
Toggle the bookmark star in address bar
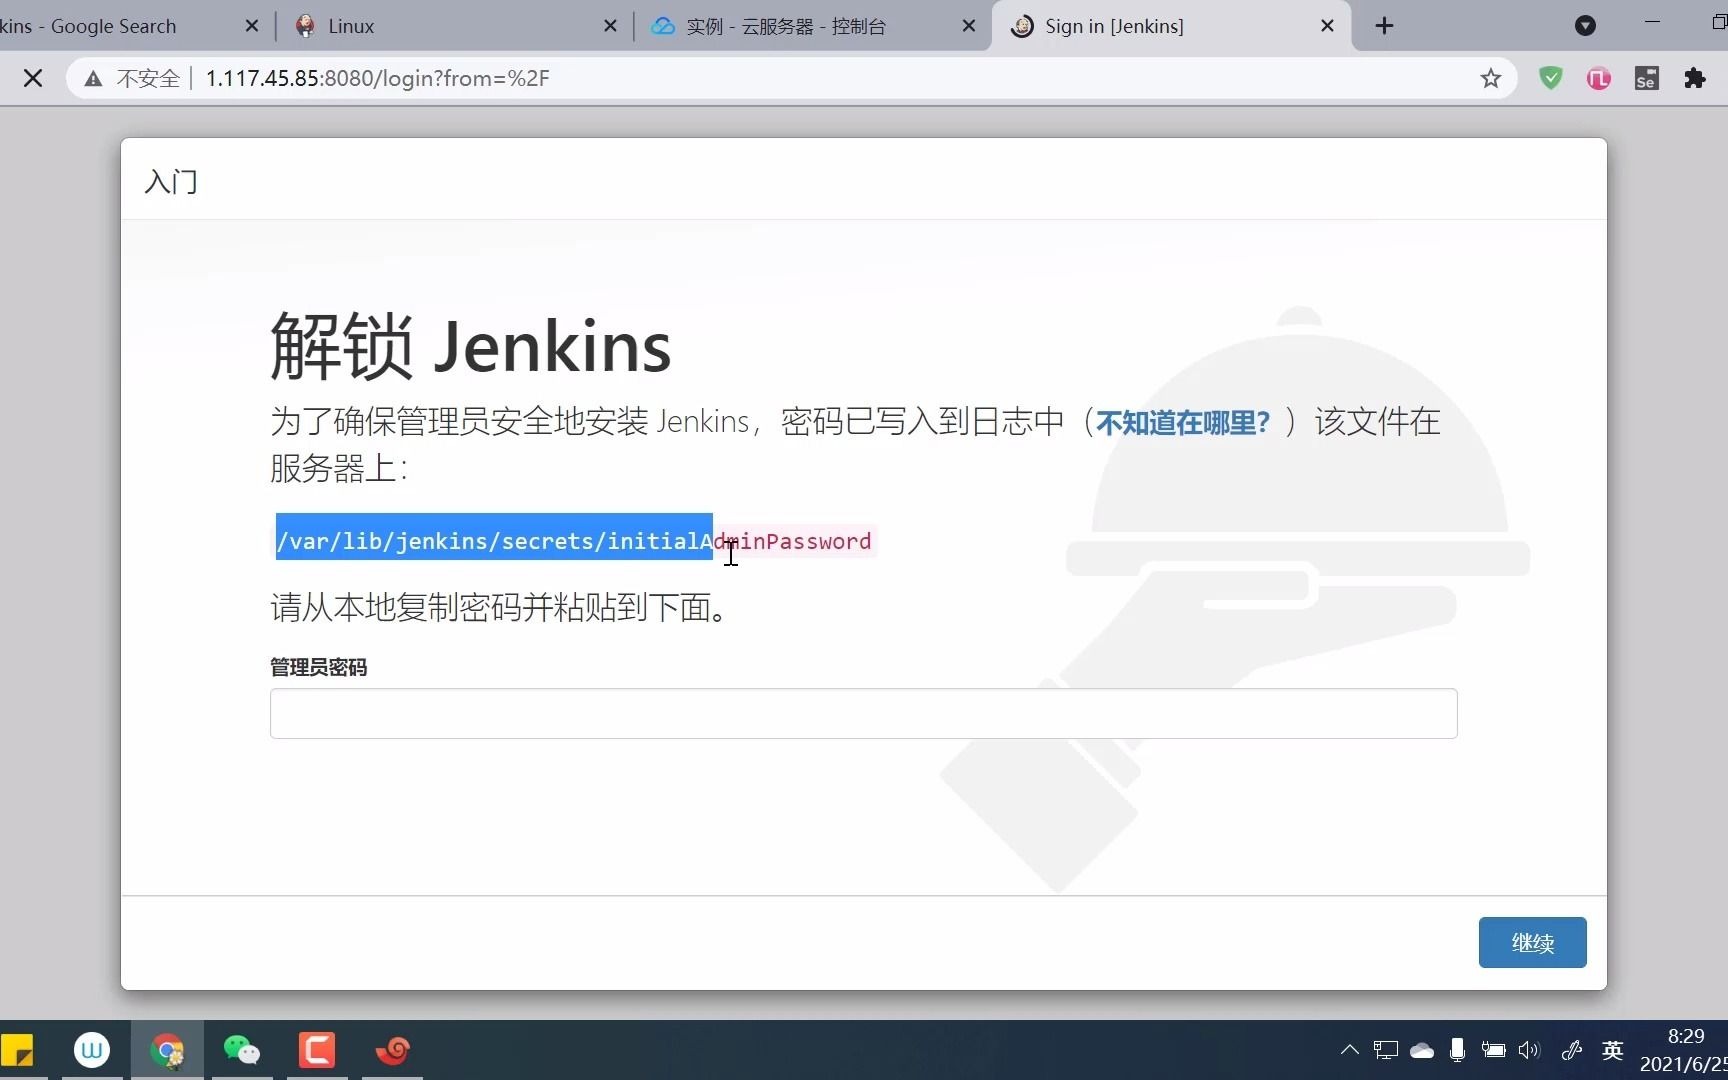click(1491, 78)
